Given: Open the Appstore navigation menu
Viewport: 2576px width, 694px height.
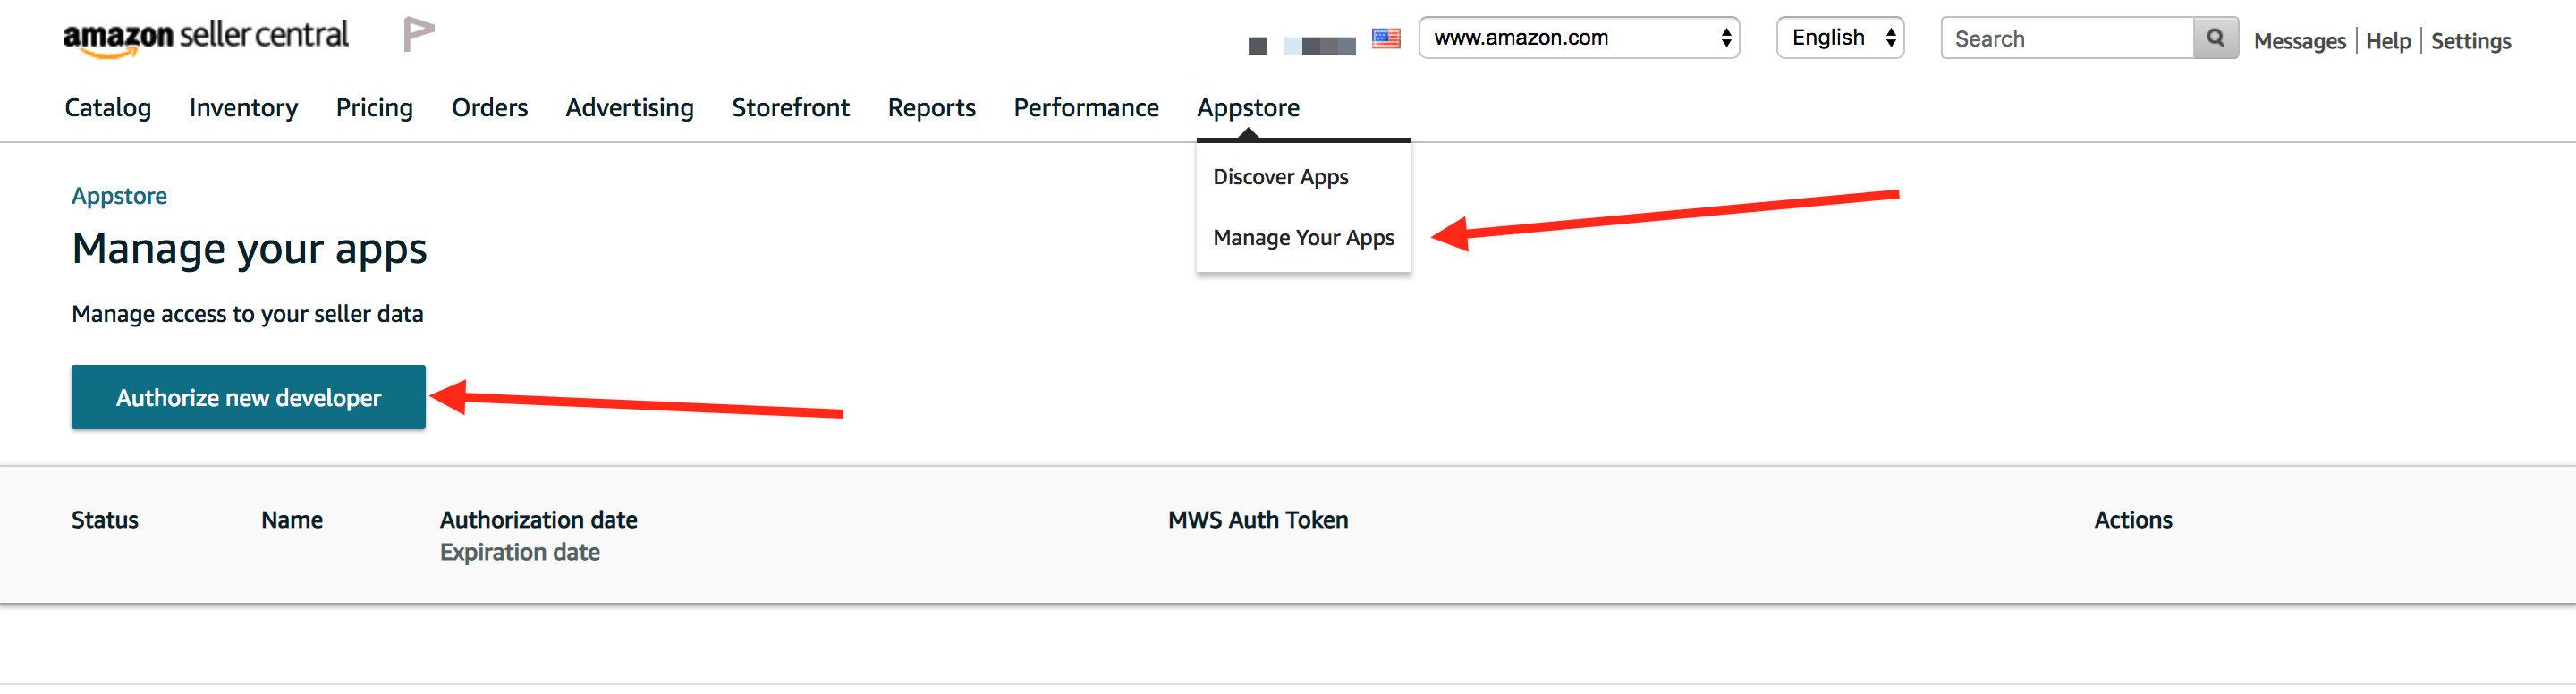Looking at the screenshot, I should click(1248, 108).
